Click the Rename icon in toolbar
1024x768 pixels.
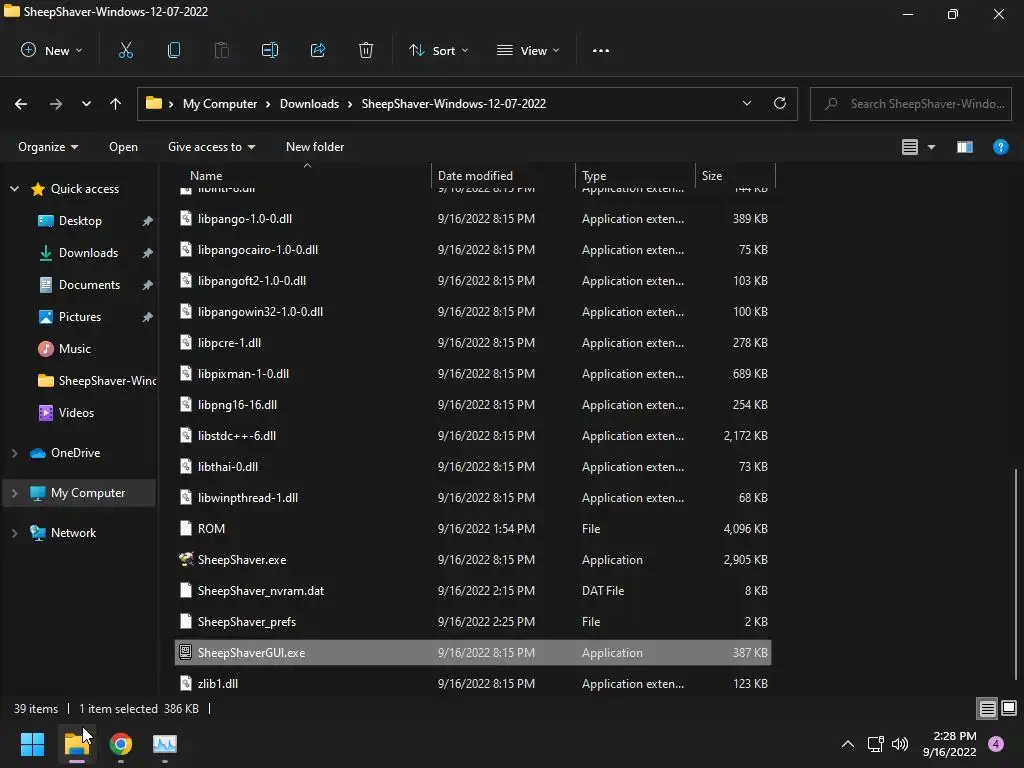coord(270,50)
